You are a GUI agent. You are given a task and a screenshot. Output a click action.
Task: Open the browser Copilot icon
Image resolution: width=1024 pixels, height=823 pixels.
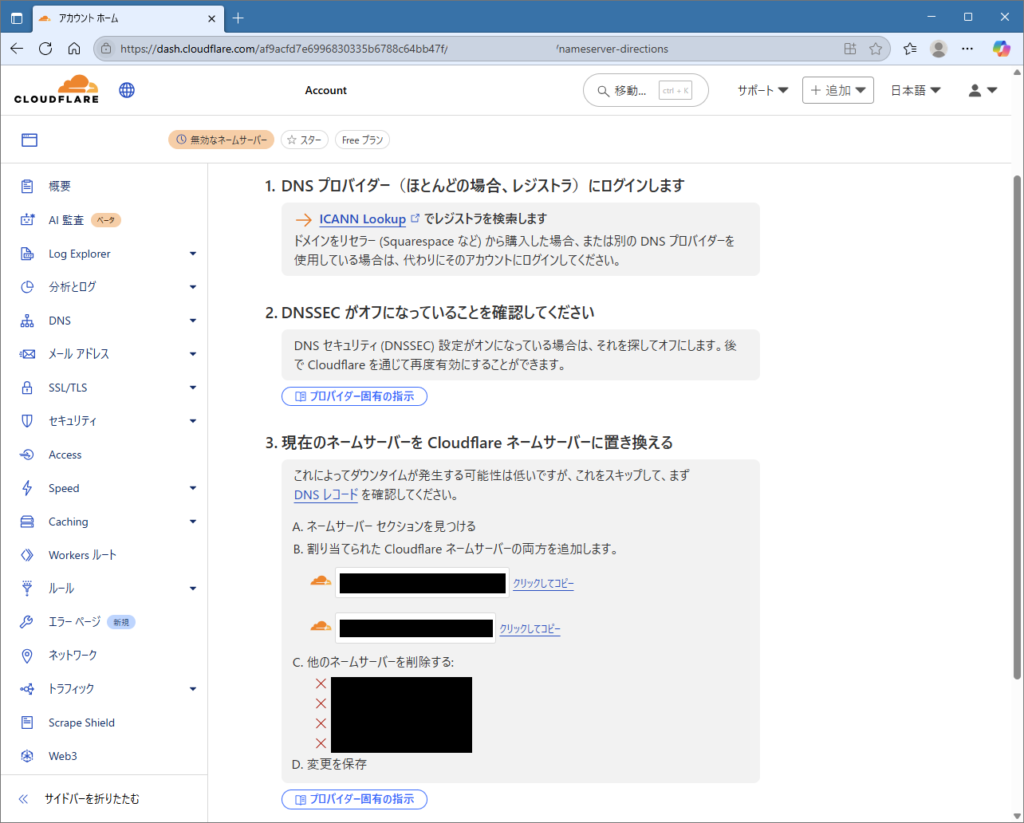[1000, 48]
